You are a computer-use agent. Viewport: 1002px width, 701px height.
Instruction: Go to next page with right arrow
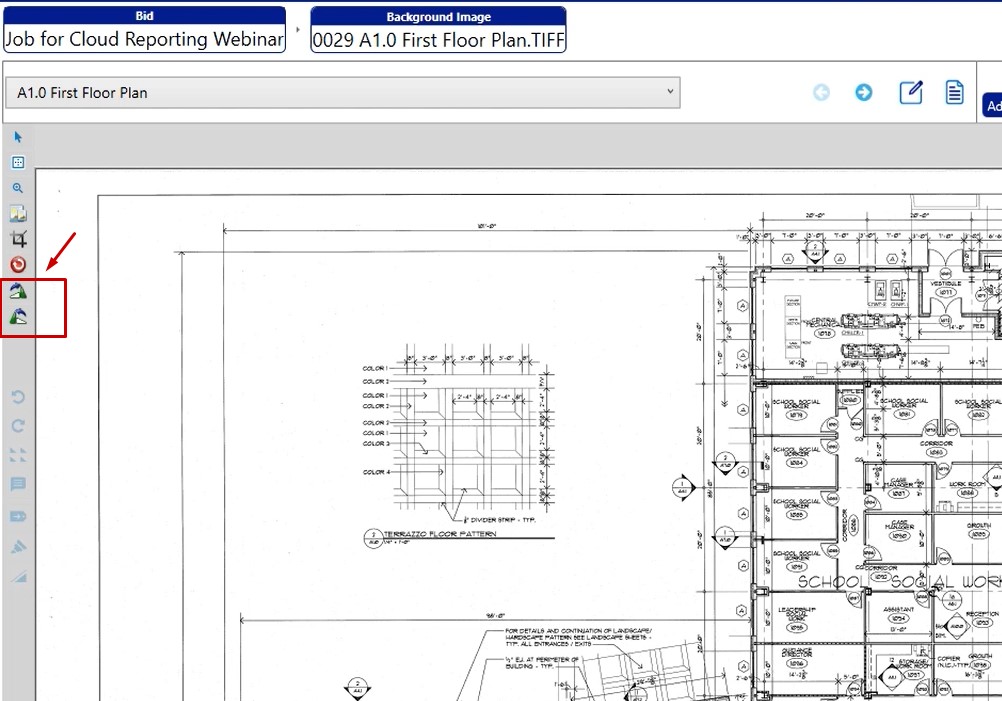863,93
